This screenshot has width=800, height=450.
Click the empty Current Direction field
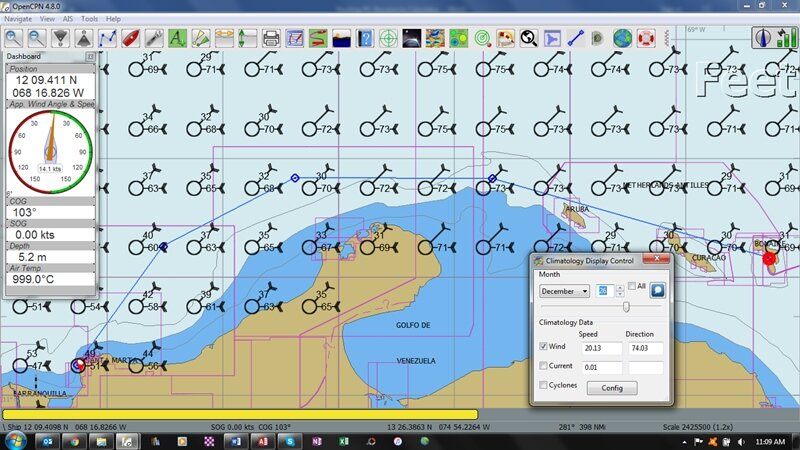645,367
